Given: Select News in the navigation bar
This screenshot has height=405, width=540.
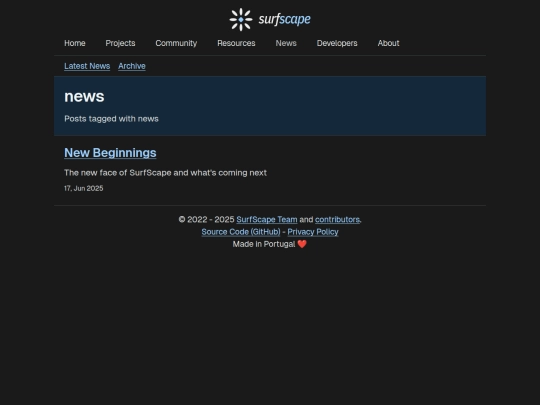Looking at the screenshot, I should (286, 43).
